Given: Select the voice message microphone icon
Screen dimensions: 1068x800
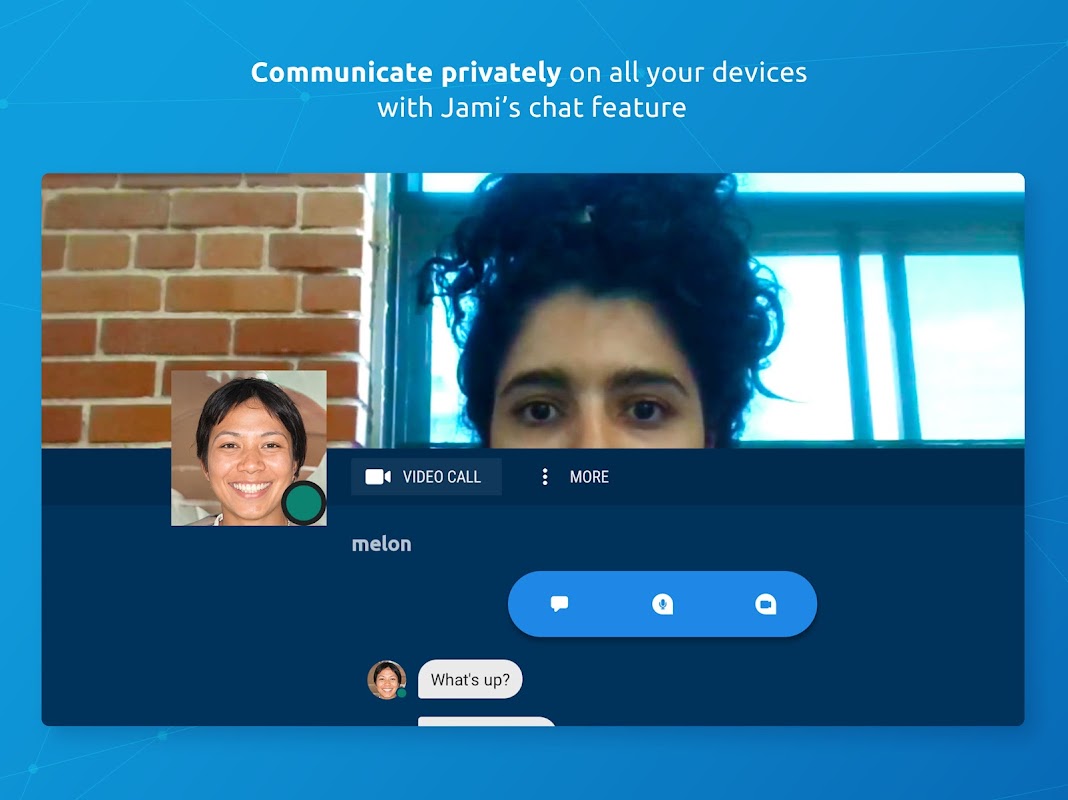Looking at the screenshot, I should tap(663, 603).
